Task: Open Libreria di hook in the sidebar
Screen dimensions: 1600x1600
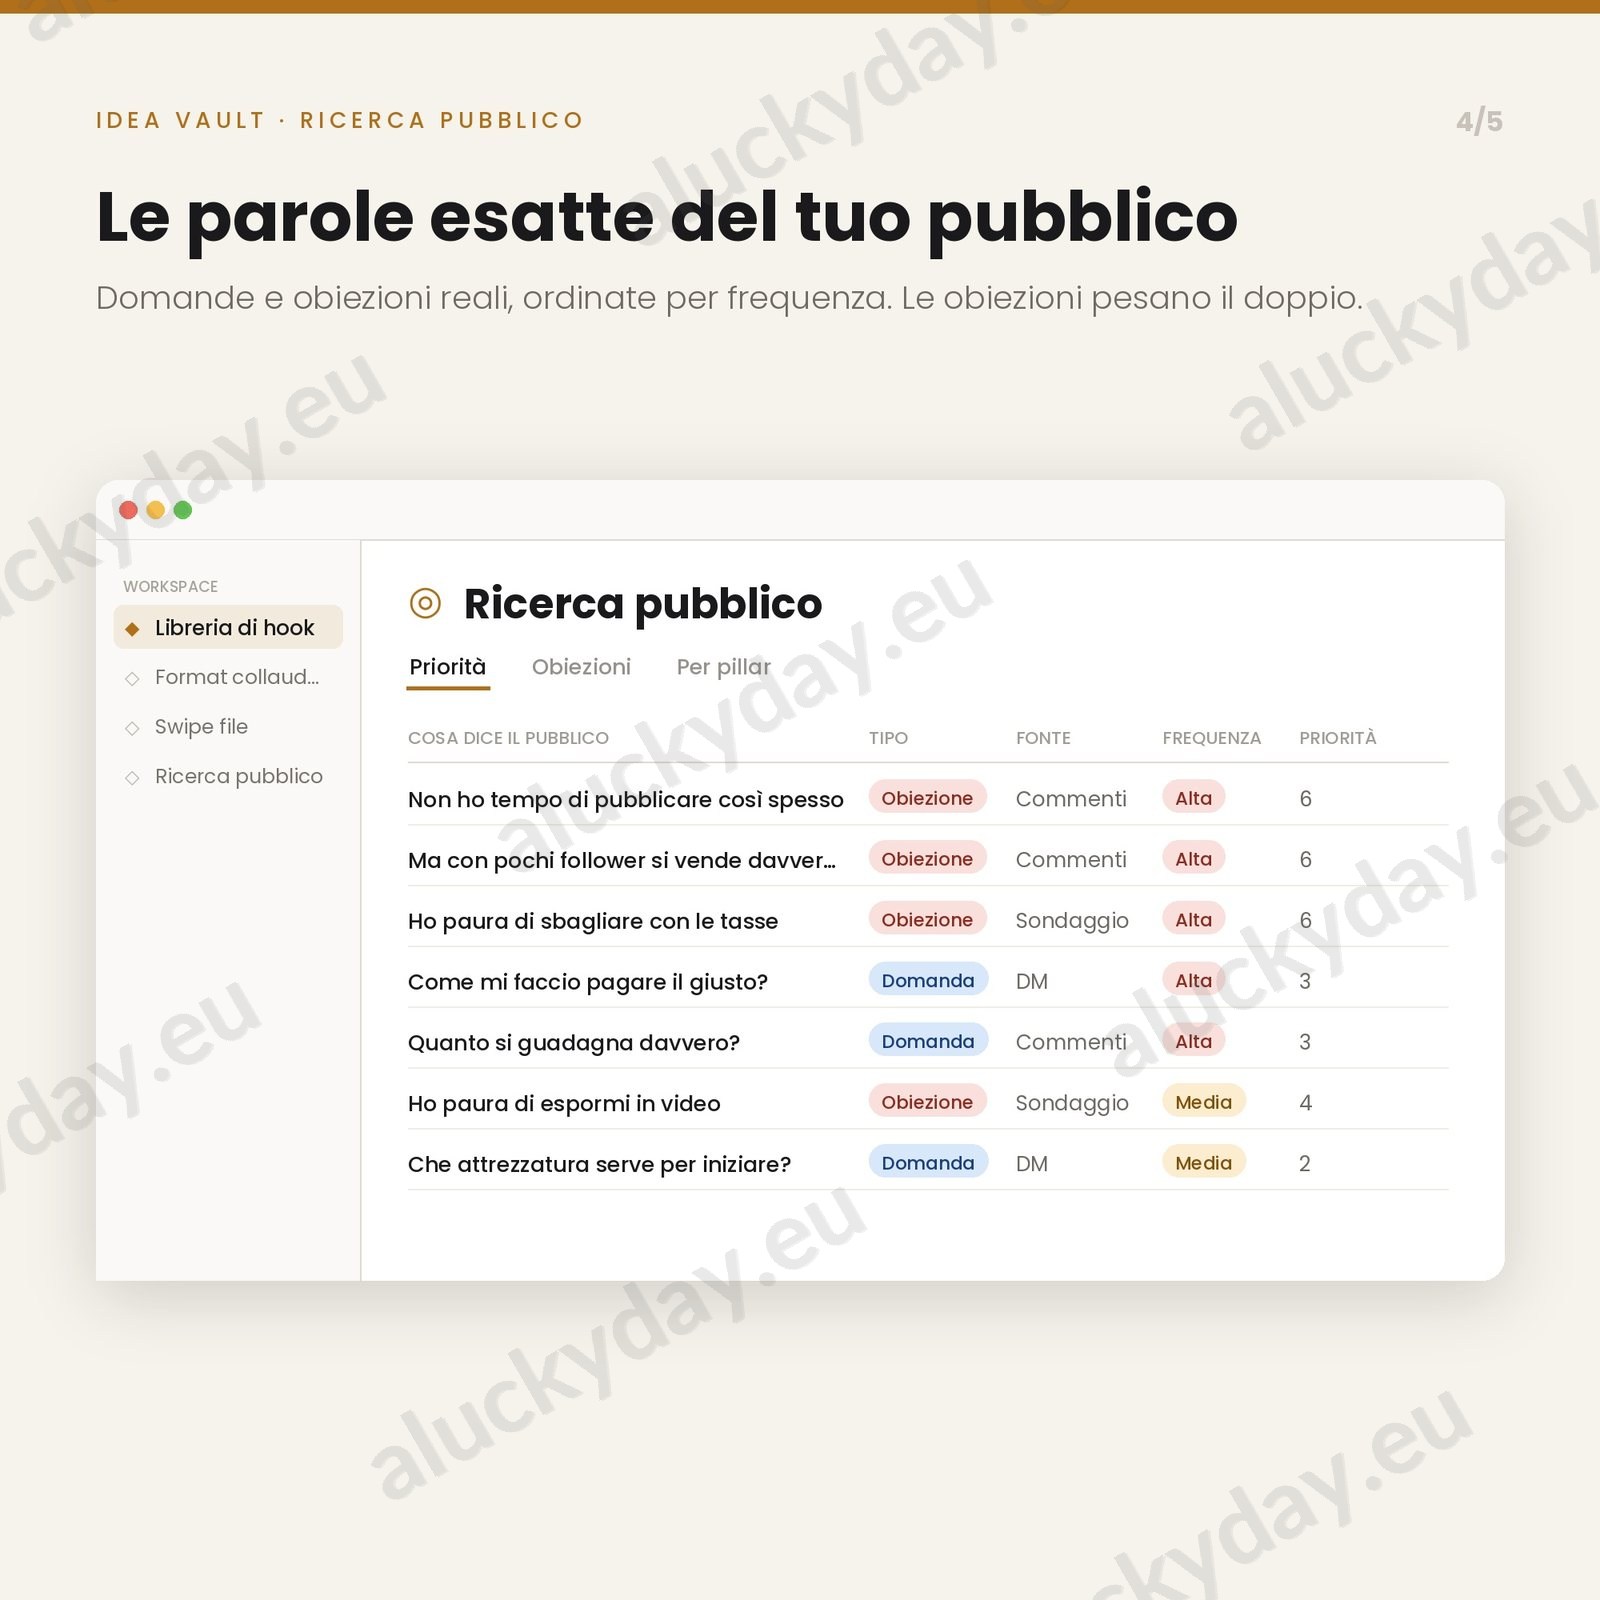Action: click(228, 627)
